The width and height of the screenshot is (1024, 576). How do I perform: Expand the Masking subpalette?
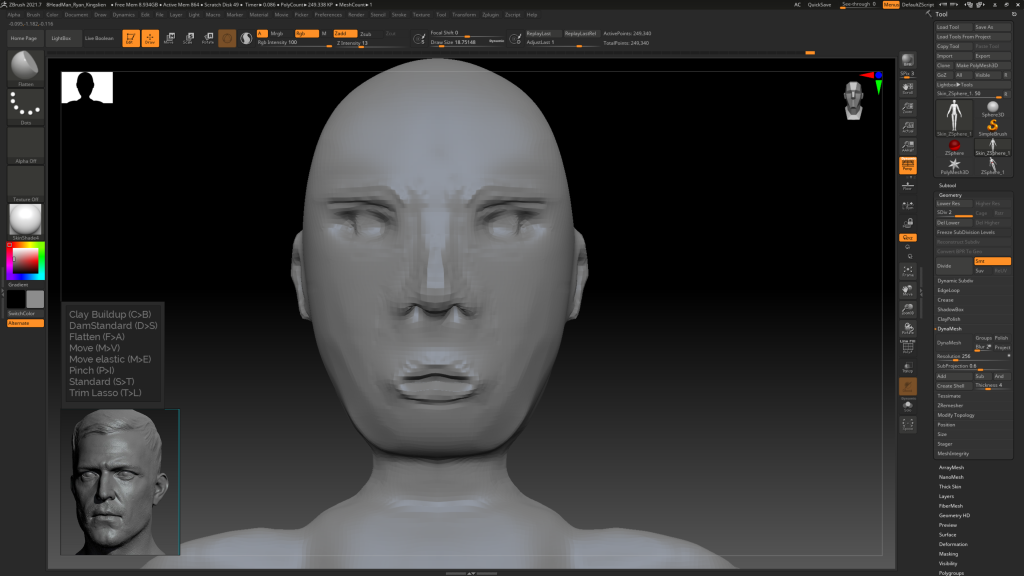point(948,553)
